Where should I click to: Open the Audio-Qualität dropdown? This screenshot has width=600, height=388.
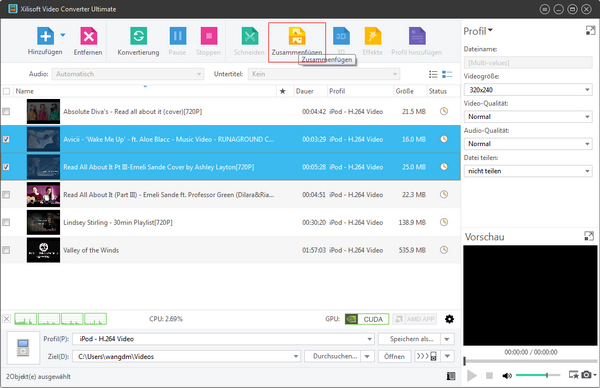pyautogui.click(x=528, y=144)
